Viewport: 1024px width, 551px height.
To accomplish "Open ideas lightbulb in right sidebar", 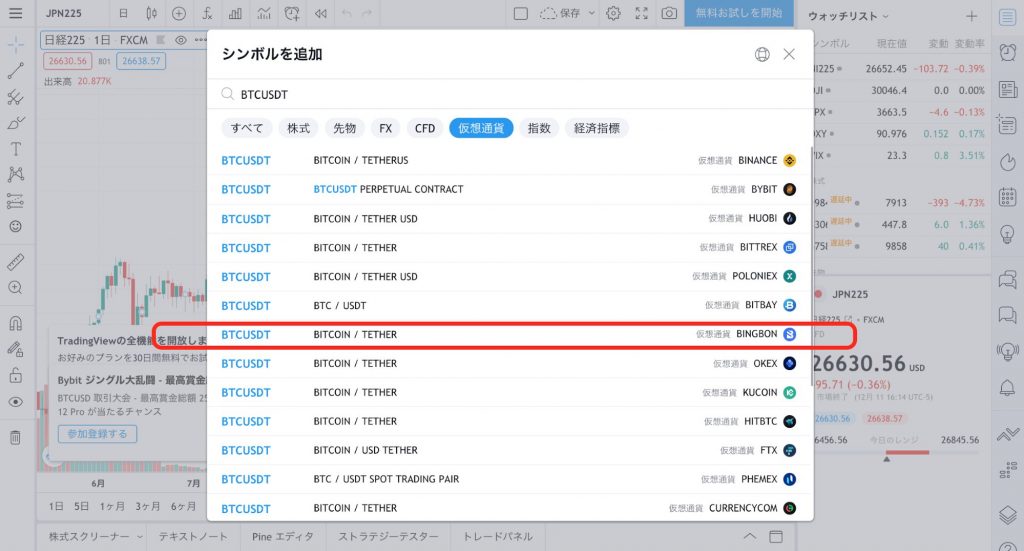I will click(1008, 233).
